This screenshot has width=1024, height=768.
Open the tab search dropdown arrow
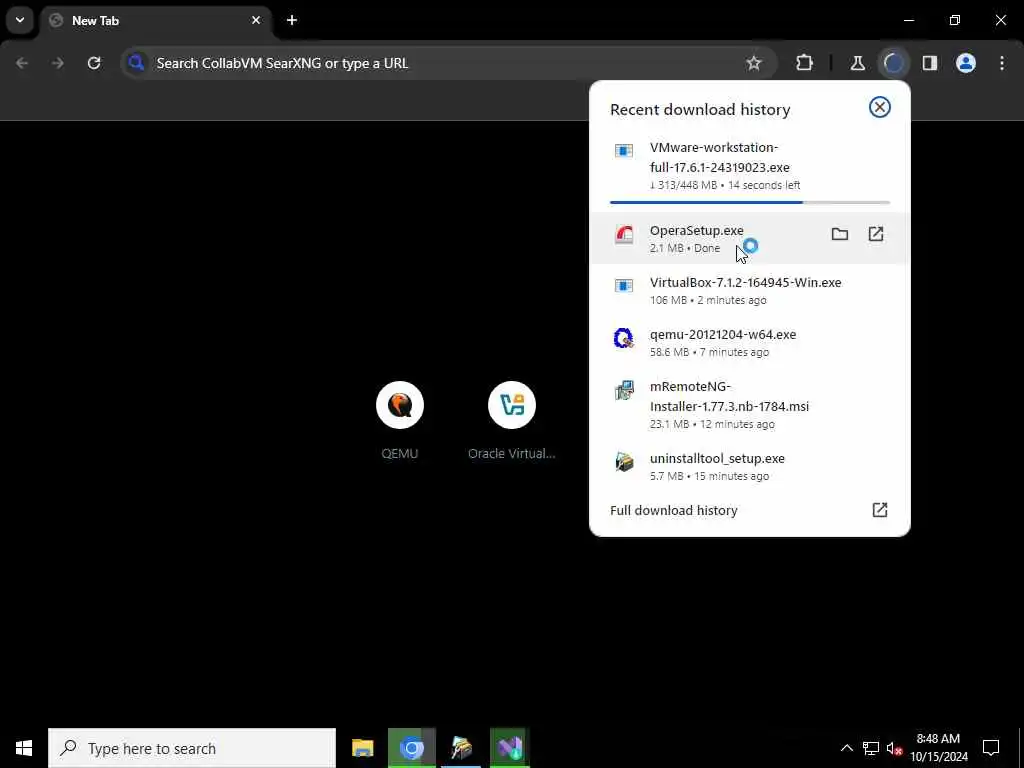point(20,20)
